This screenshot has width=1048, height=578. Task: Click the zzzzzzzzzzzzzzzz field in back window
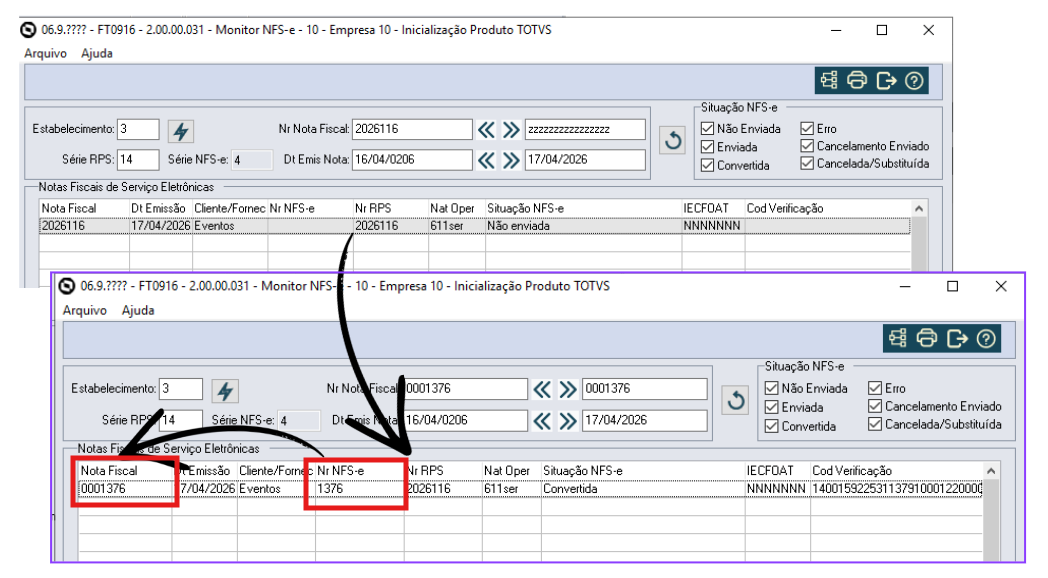pyautogui.click(x=585, y=129)
